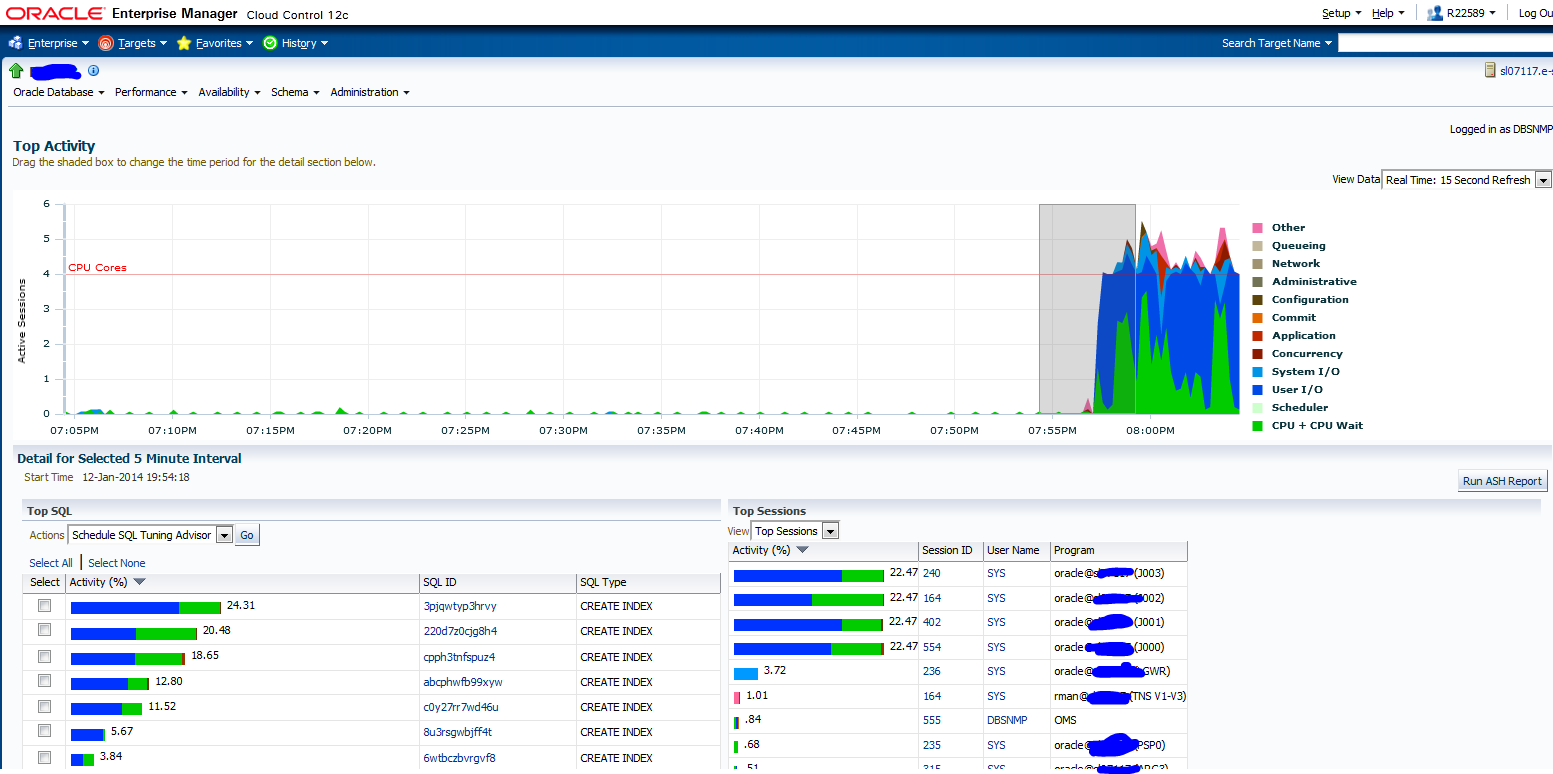Open the Administration menu

click(365, 91)
